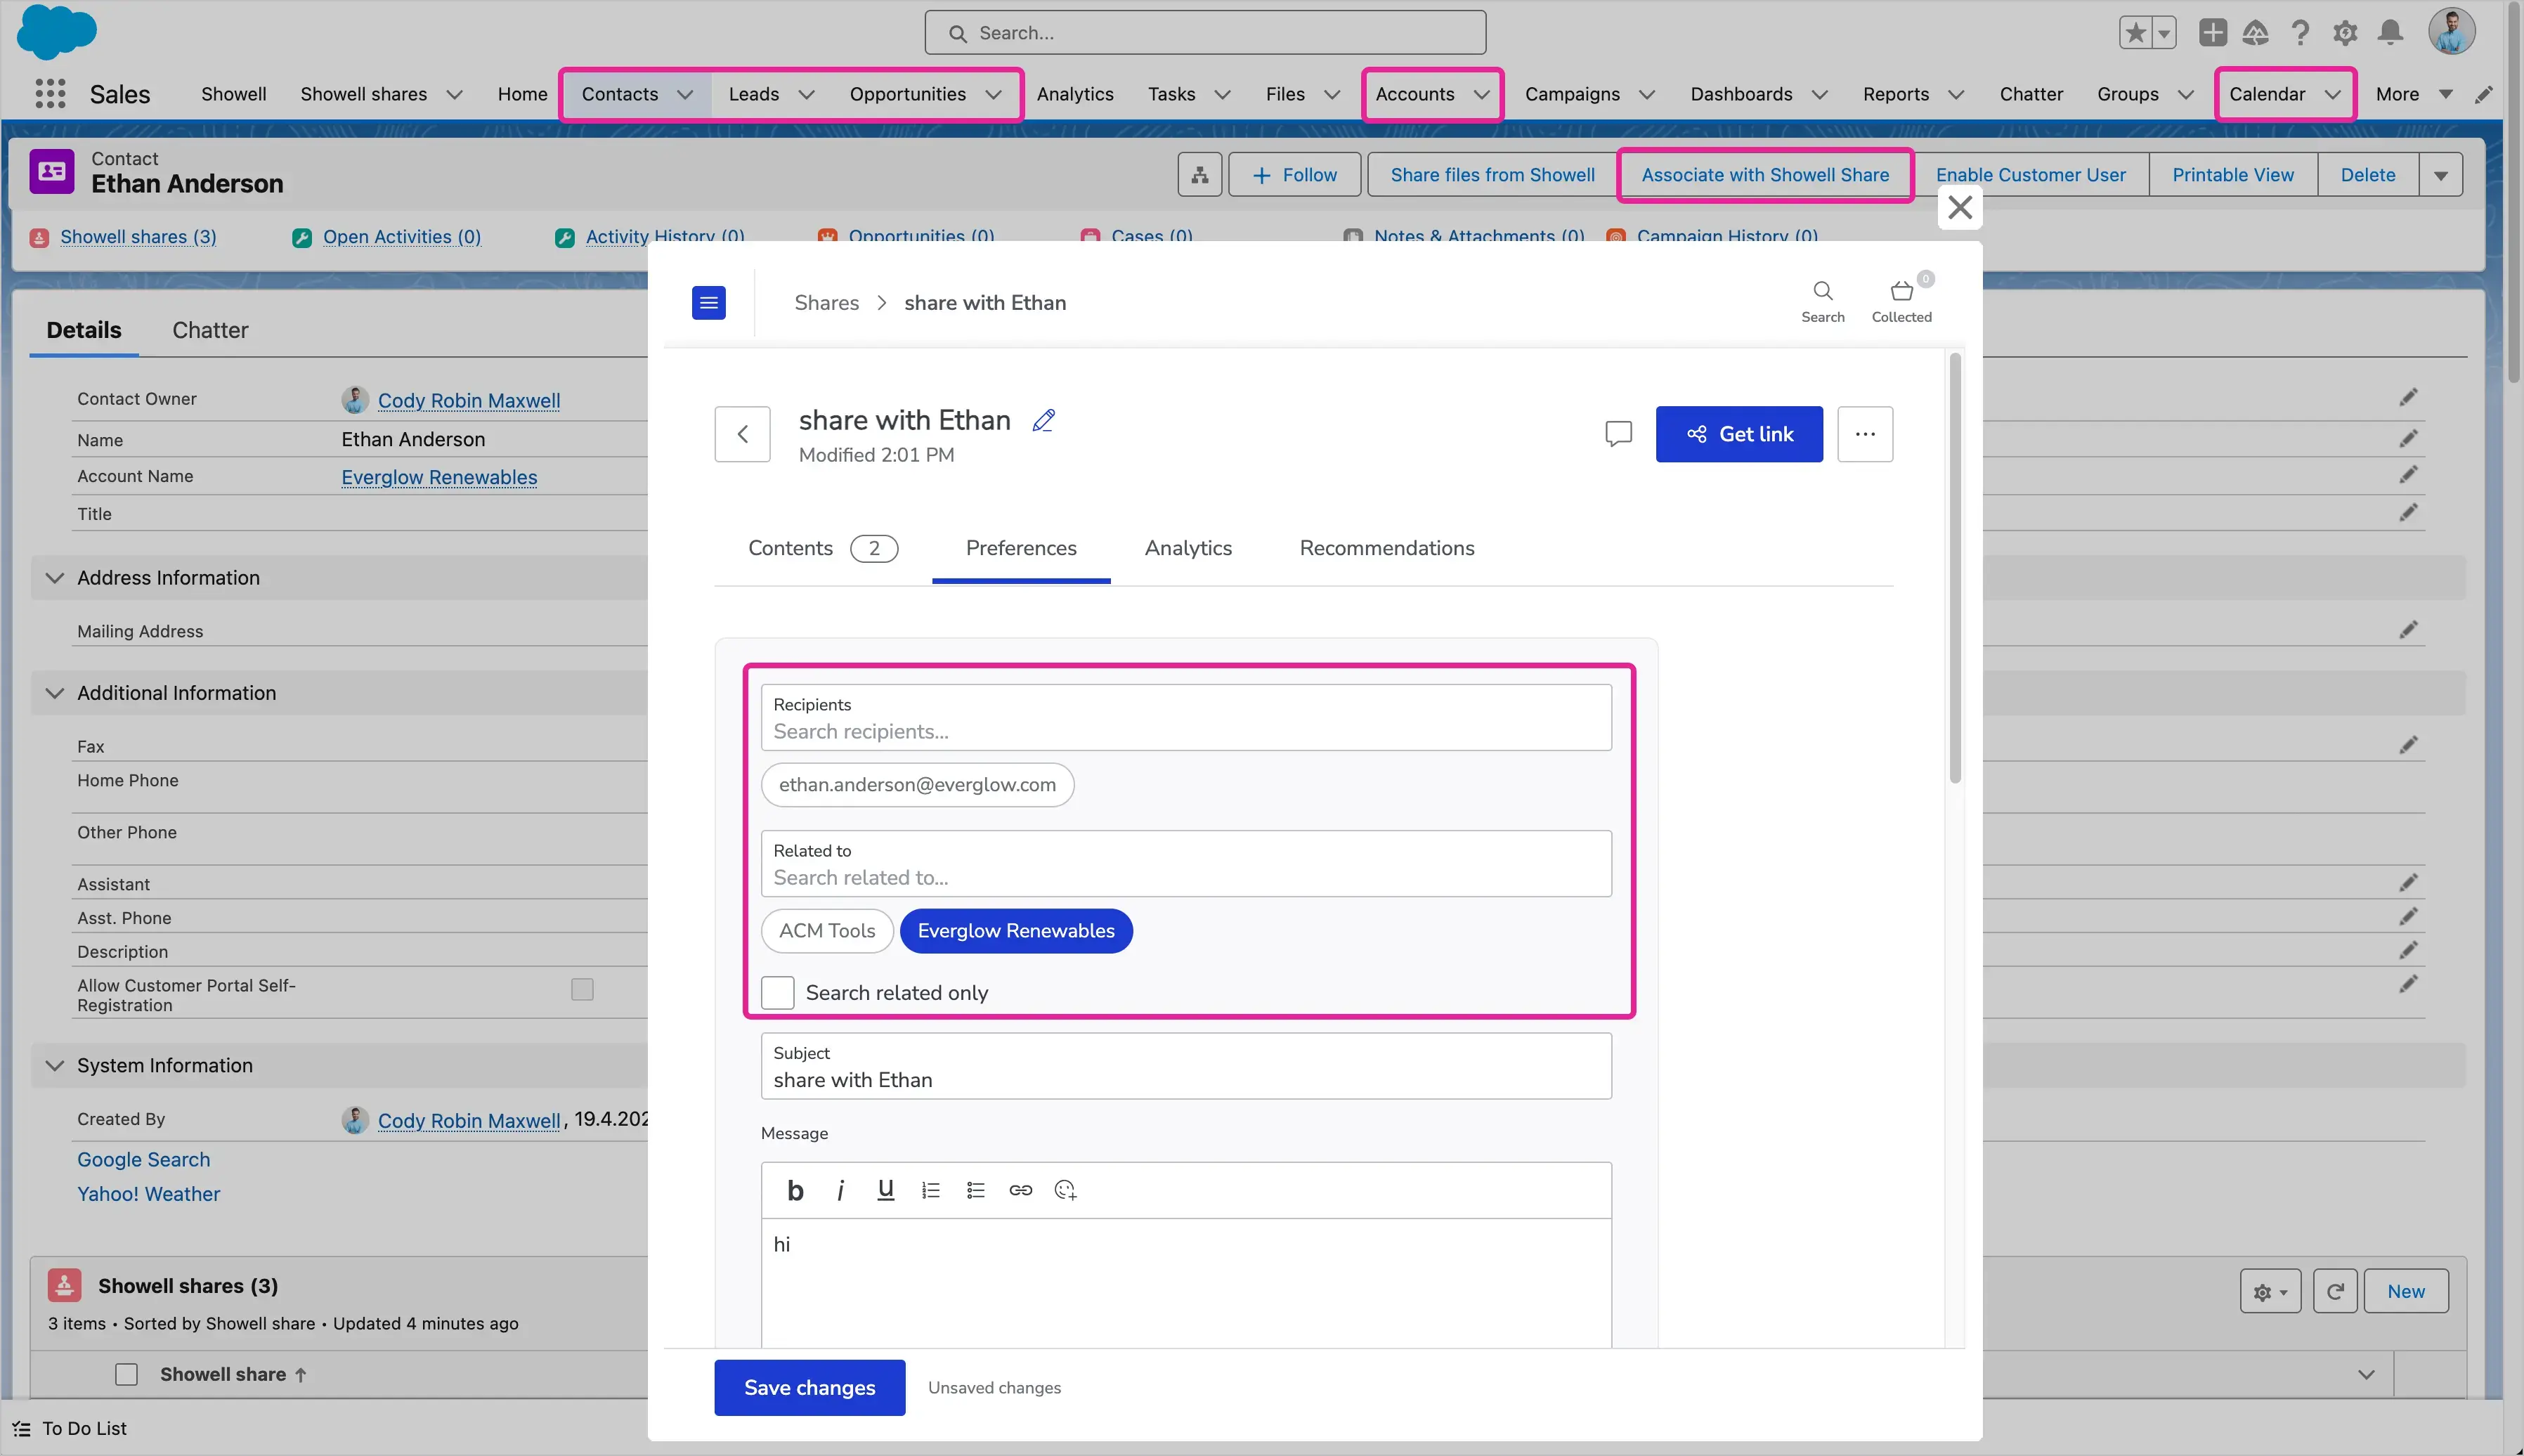Edit the Contact Owner field pencil

(x=2409, y=398)
